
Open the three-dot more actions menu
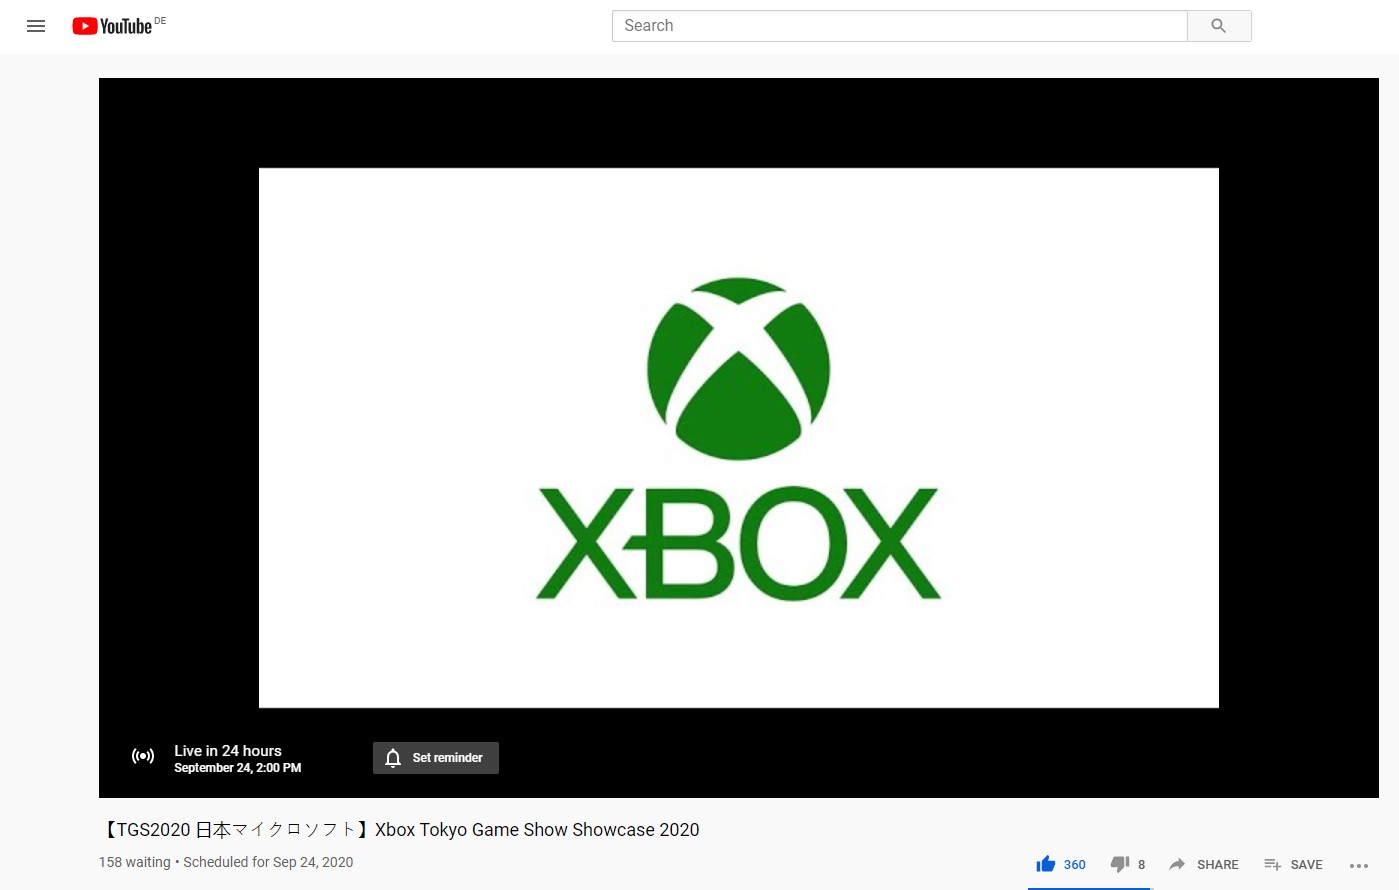point(1359,866)
